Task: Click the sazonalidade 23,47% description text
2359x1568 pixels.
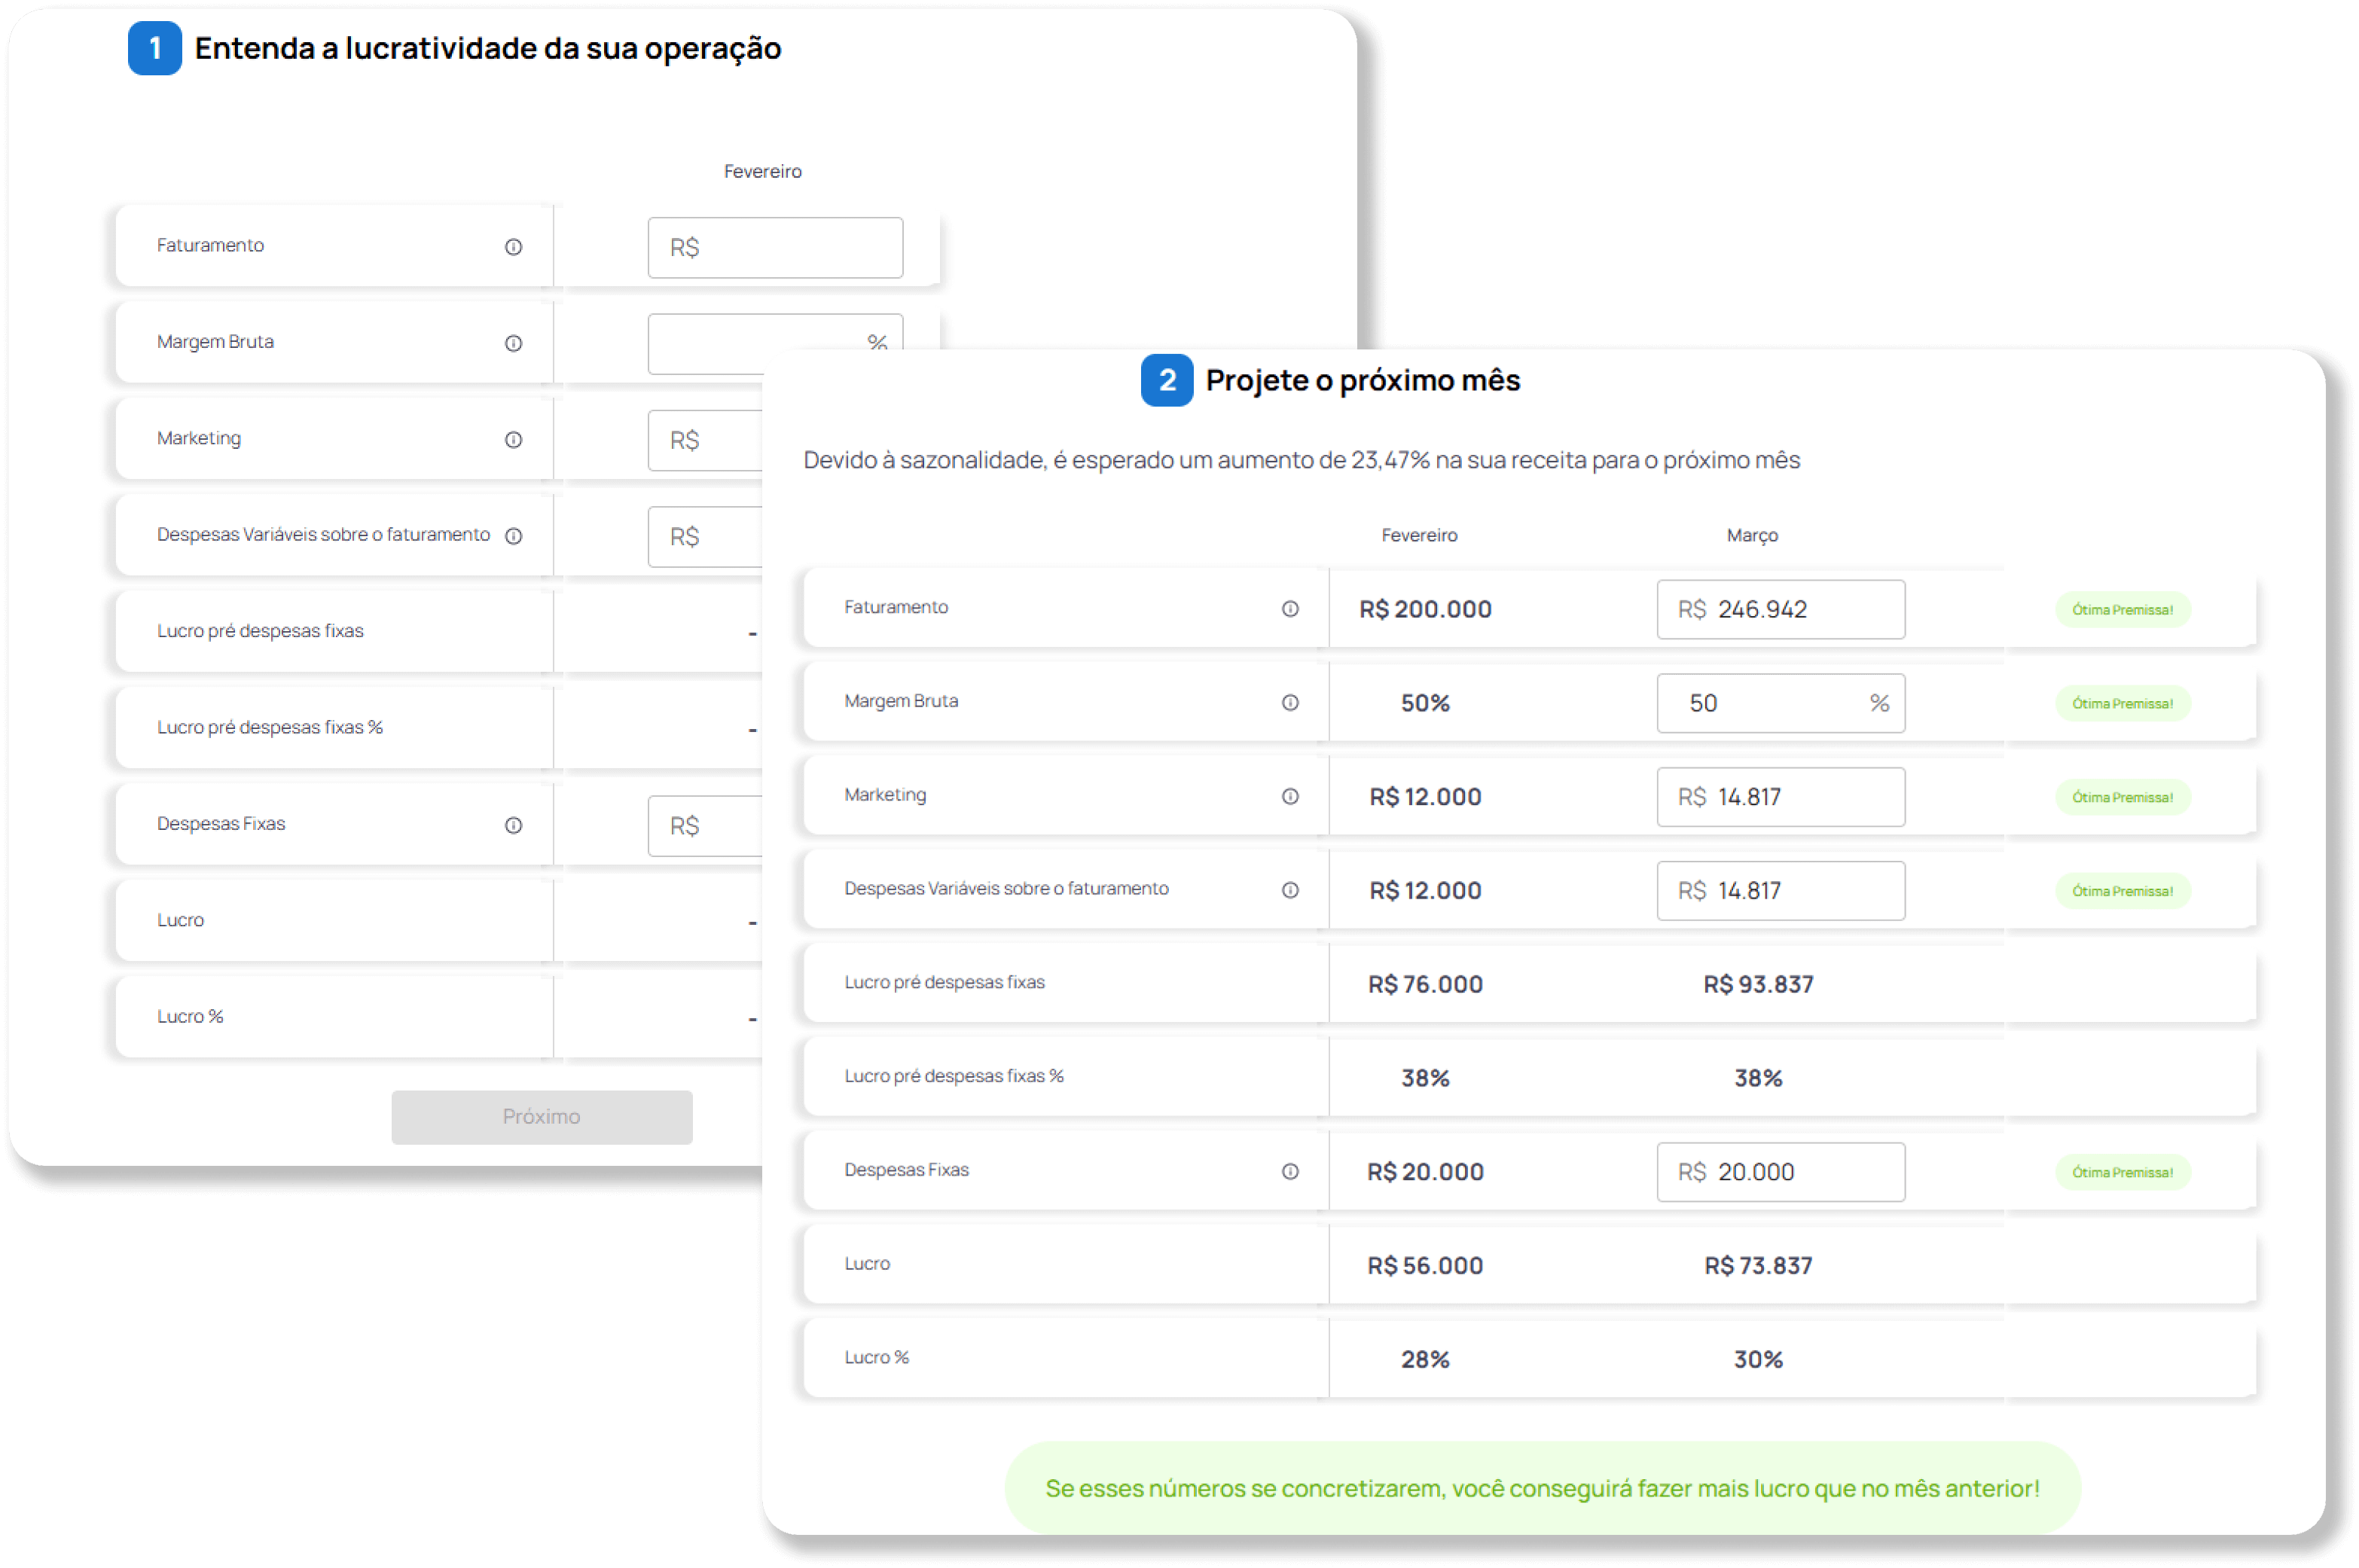Action: click(1301, 461)
